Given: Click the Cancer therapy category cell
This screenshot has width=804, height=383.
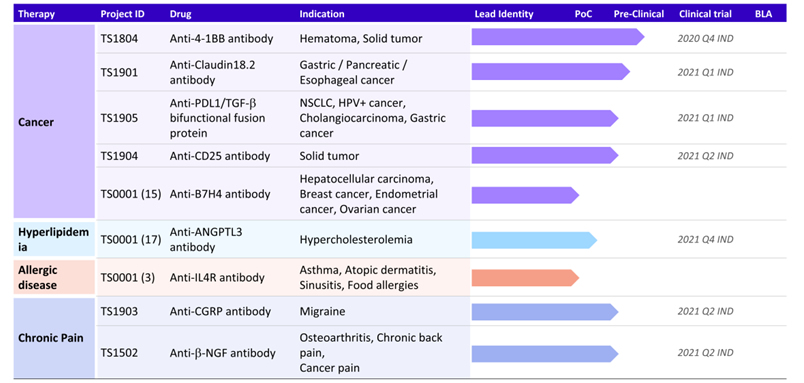Looking at the screenshot, I should coord(54,122).
